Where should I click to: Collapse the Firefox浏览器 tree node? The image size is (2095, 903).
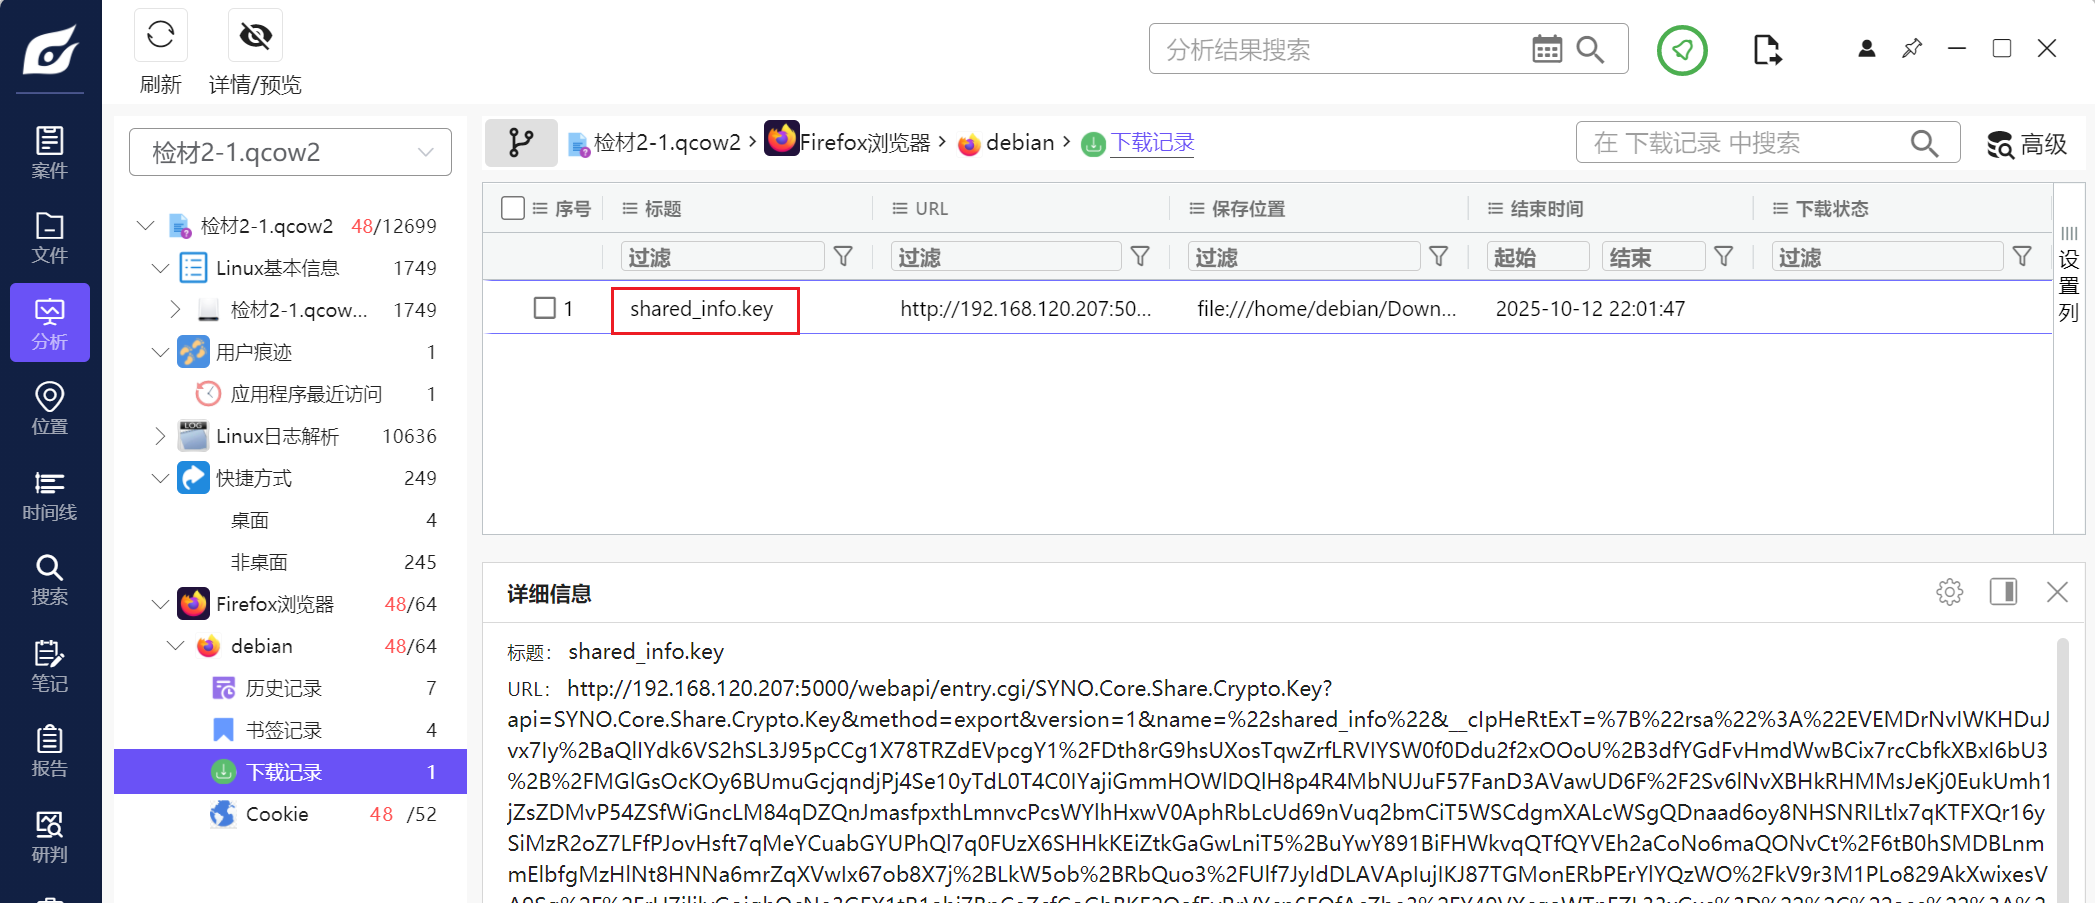160,604
